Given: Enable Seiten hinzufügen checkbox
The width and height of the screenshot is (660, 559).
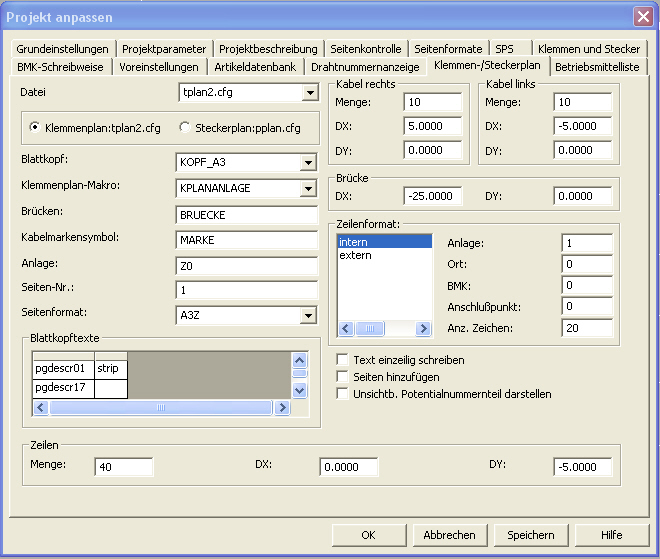Looking at the screenshot, I should [342, 377].
